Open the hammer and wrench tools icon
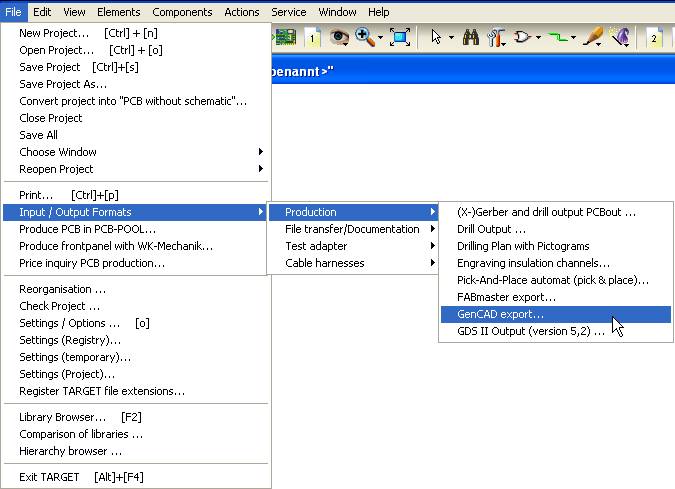 [495, 37]
